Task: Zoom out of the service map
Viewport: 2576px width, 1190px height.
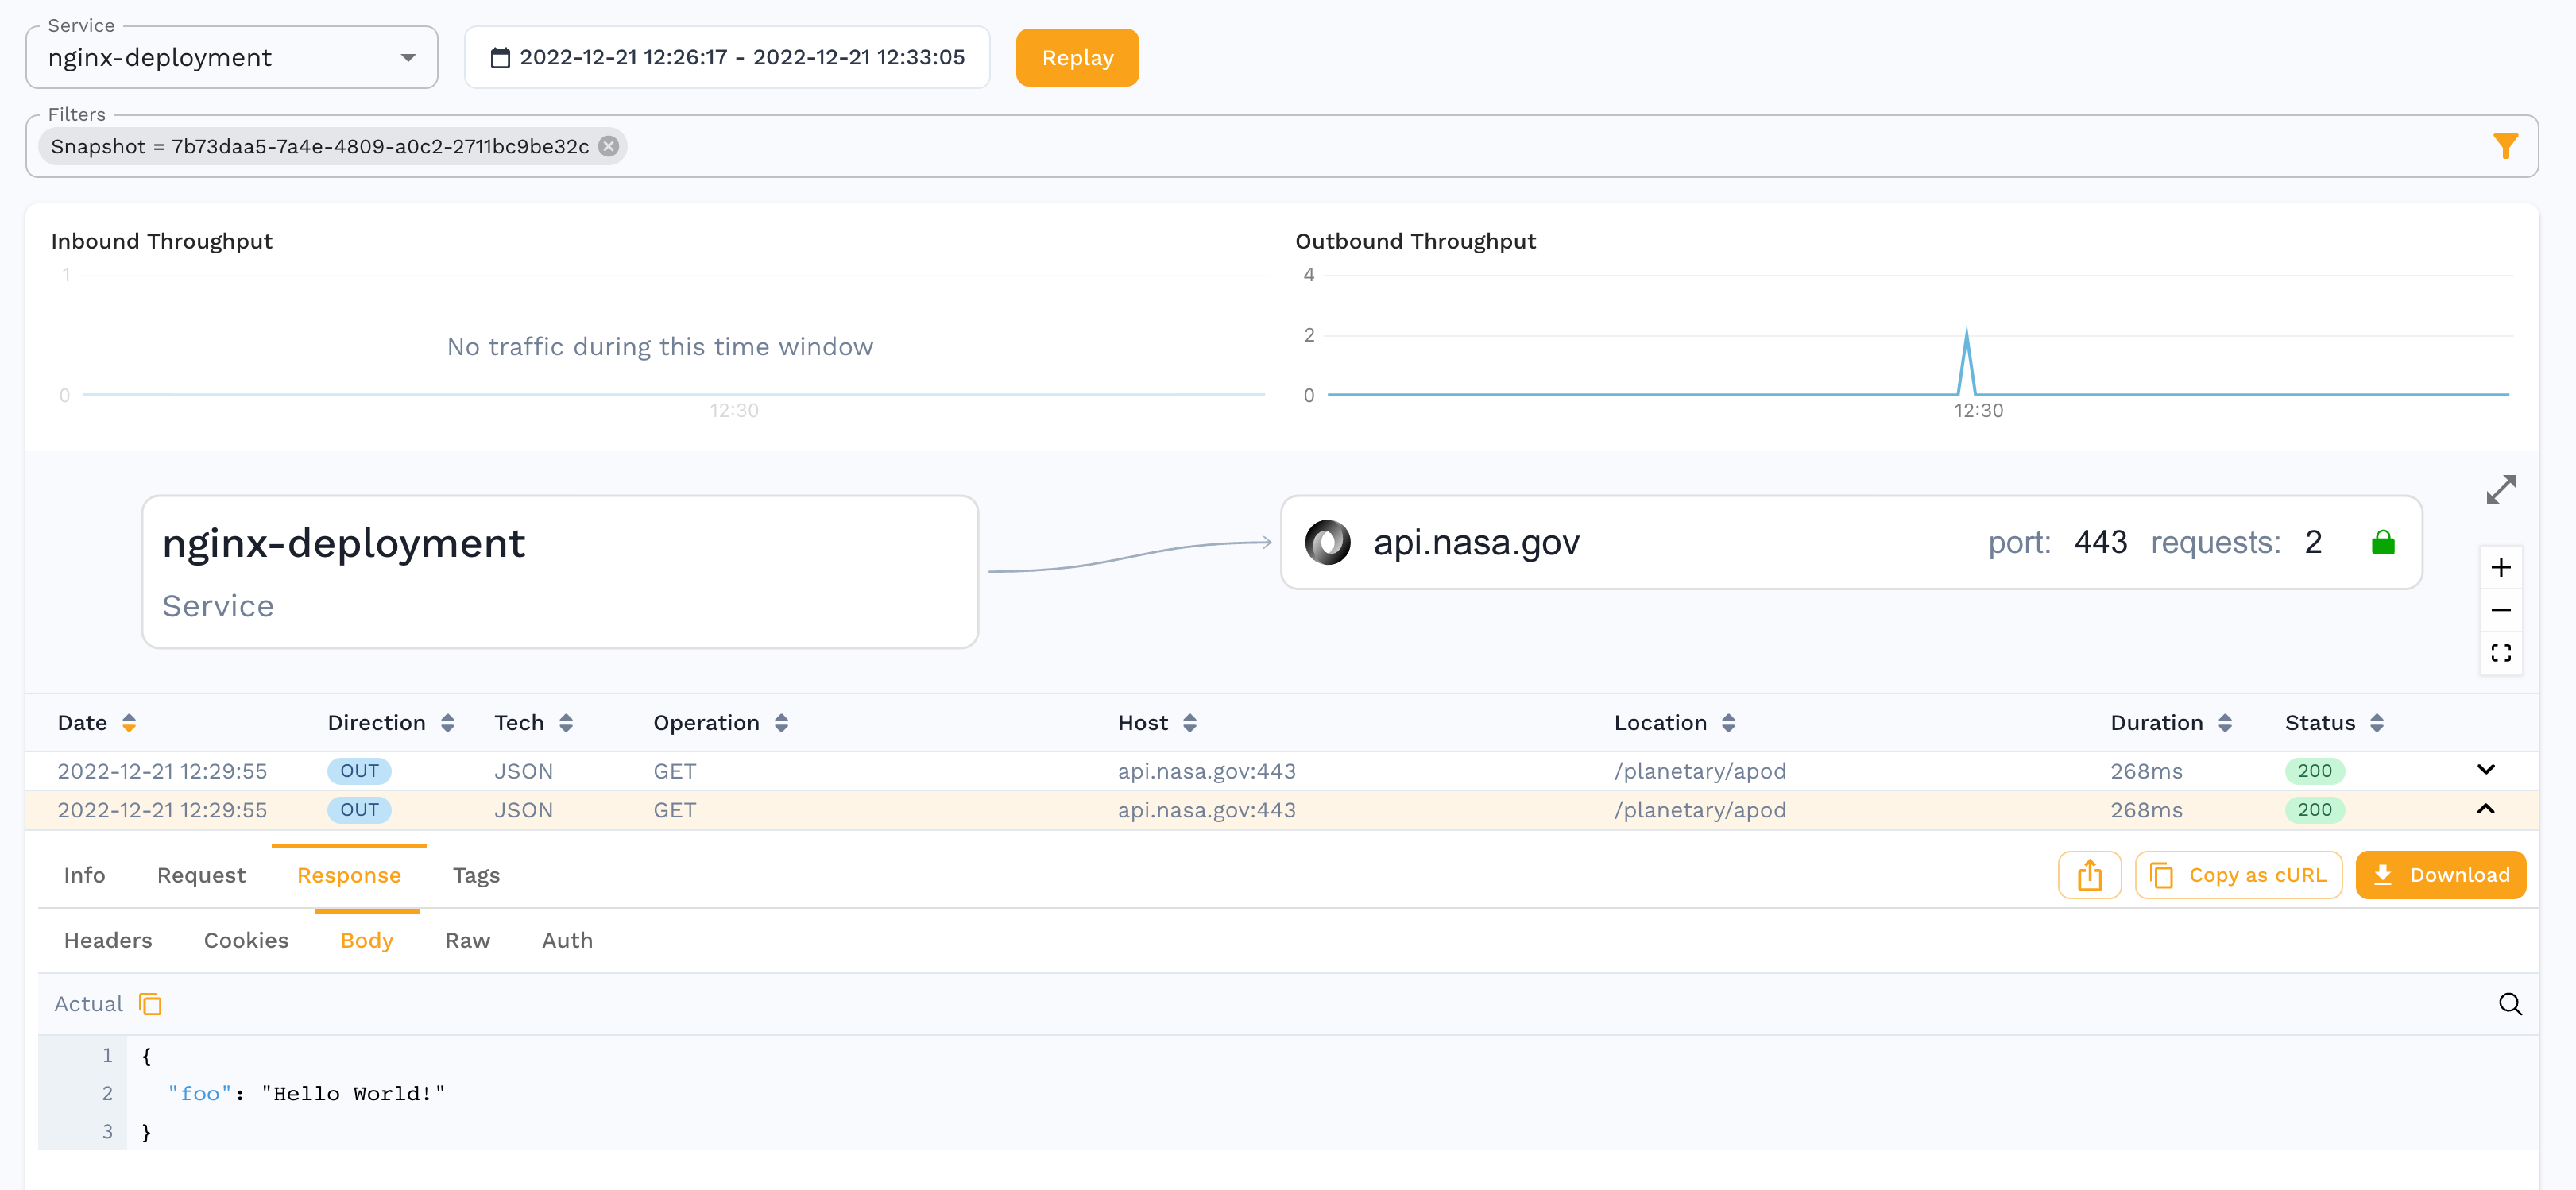Action: [x=2501, y=610]
